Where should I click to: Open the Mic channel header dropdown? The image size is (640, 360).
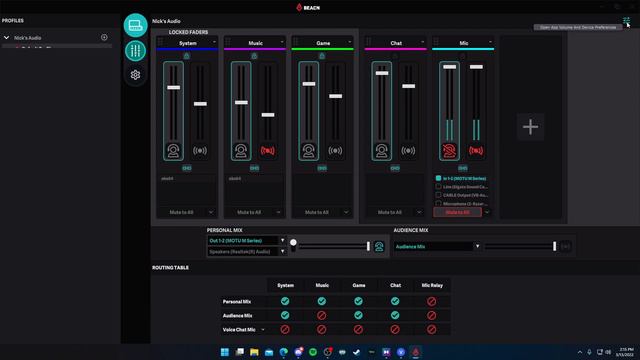pyautogui.click(x=490, y=42)
